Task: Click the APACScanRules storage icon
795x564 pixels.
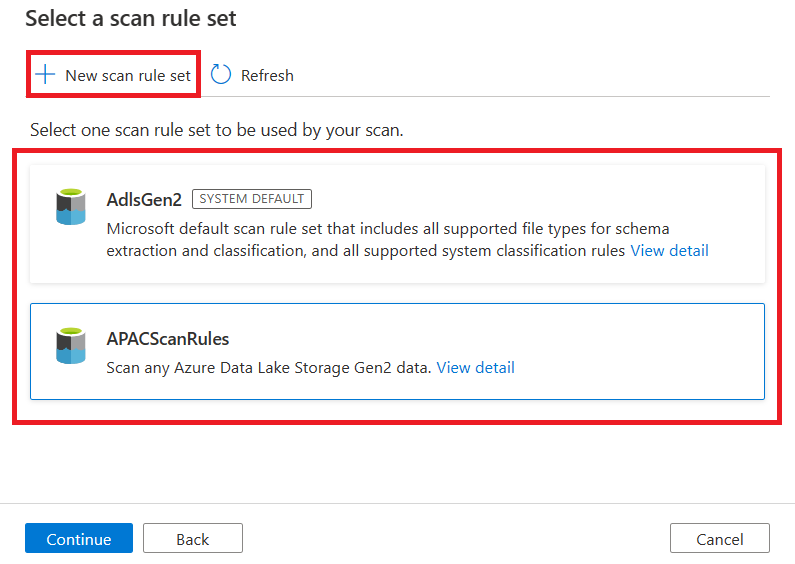Action: (71, 344)
